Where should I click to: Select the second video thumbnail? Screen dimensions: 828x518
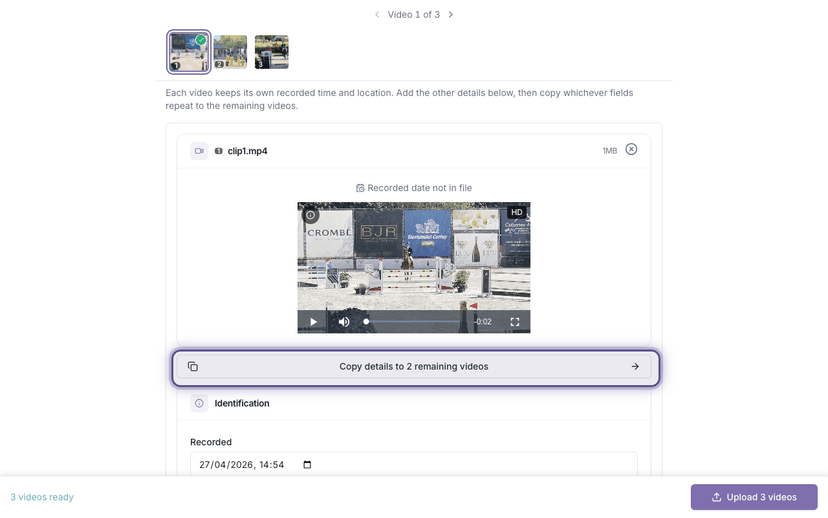coord(230,52)
